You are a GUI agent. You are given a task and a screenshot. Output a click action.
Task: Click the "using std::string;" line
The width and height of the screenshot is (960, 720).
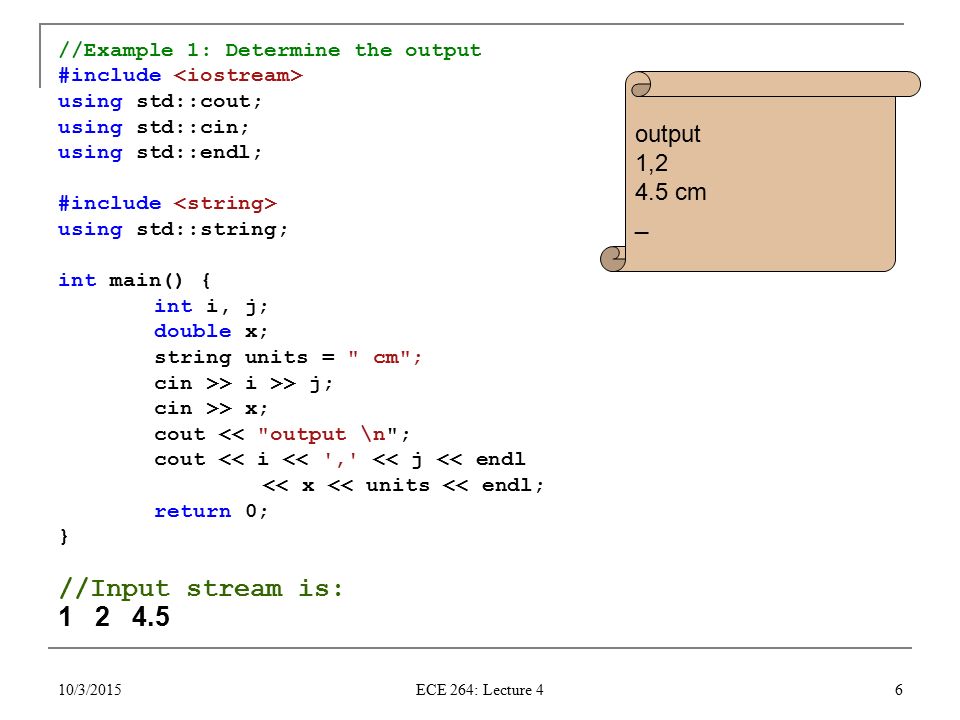tap(173, 230)
